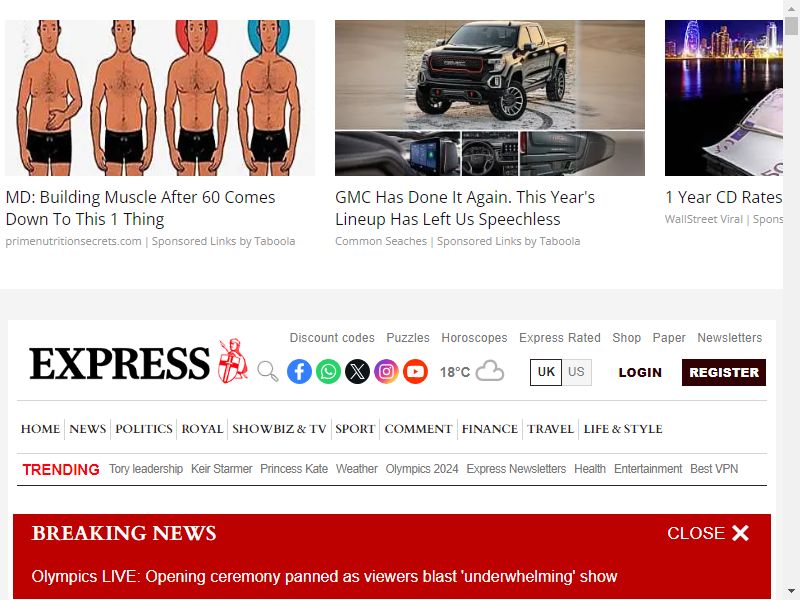Switch to UK edition
This screenshot has height=600, width=800.
click(x=546, y=372)
